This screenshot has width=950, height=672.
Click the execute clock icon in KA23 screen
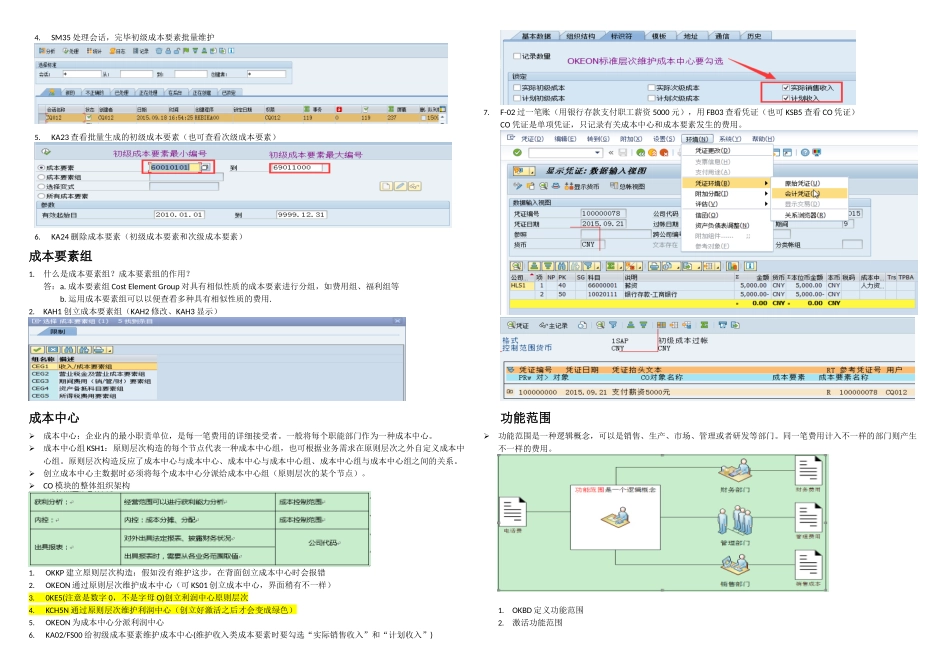(45, 151)
